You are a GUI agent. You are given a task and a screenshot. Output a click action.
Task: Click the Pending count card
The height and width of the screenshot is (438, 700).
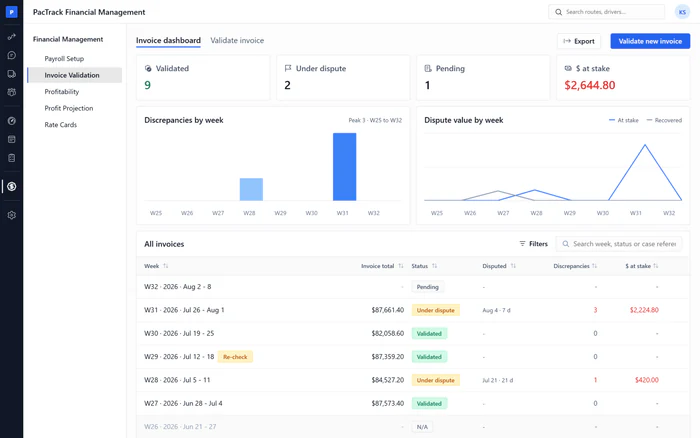[483, 78]
